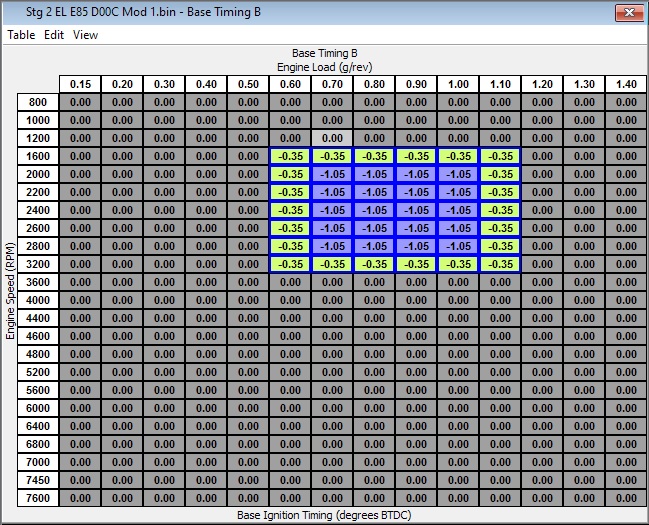
Task: Select the cell at 7600 RPM, 1.40 load
Action: point(626,498)
